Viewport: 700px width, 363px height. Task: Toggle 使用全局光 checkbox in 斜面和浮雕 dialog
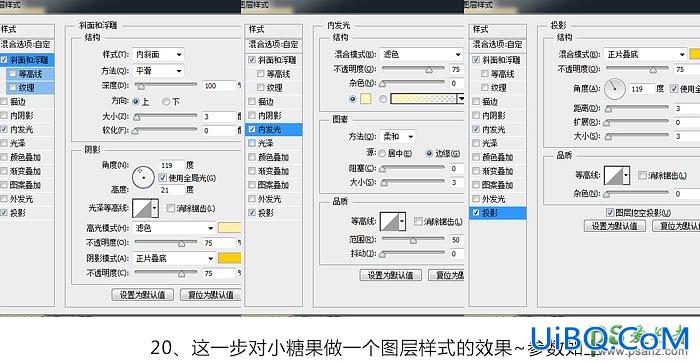tap(162, 178)
